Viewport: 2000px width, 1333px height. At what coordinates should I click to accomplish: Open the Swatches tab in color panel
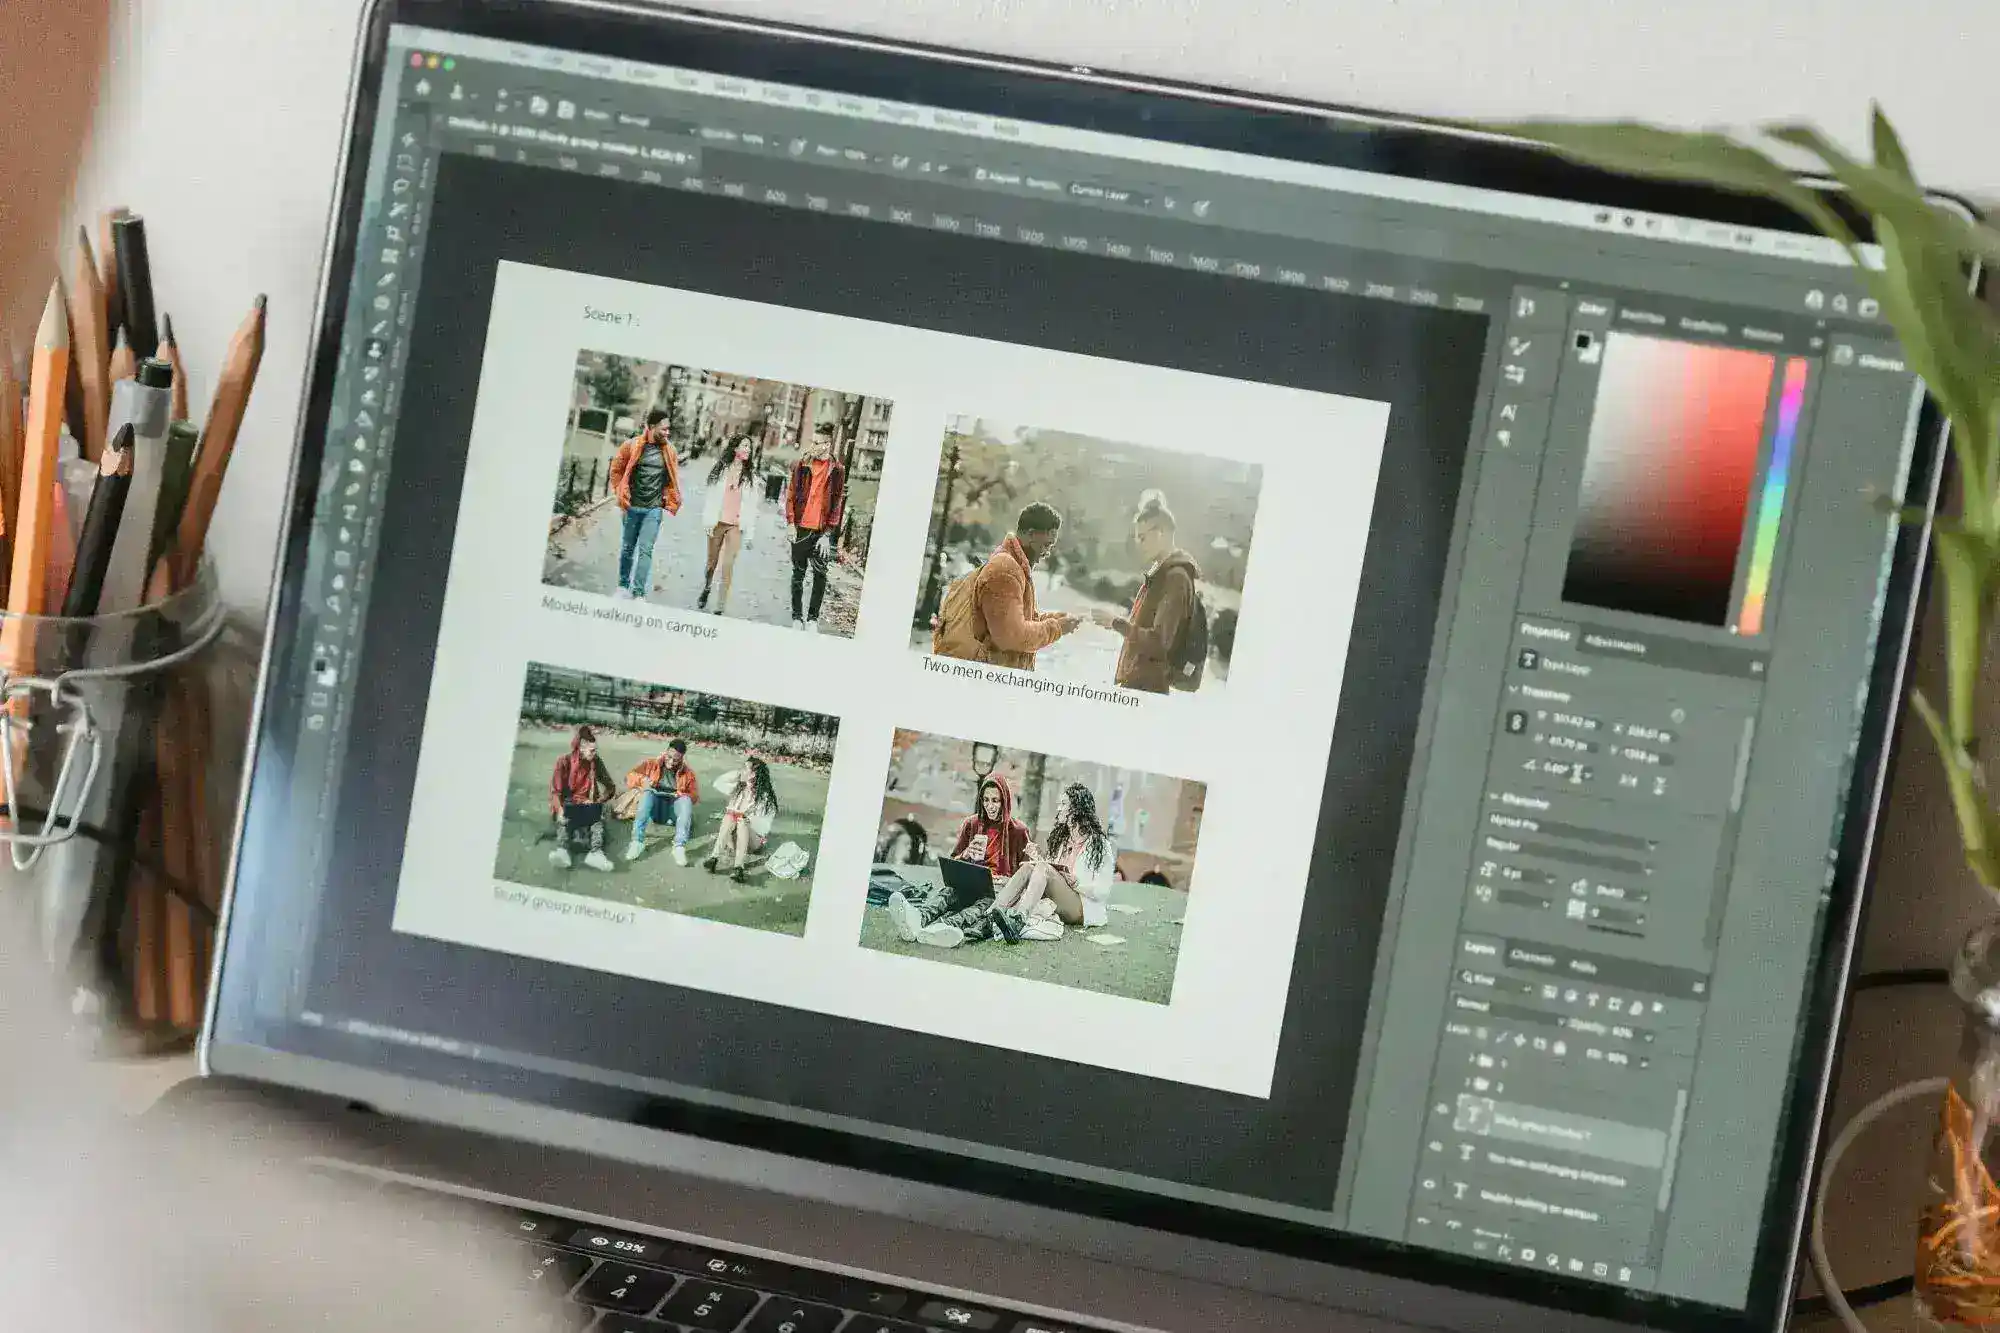point(1643,317)
